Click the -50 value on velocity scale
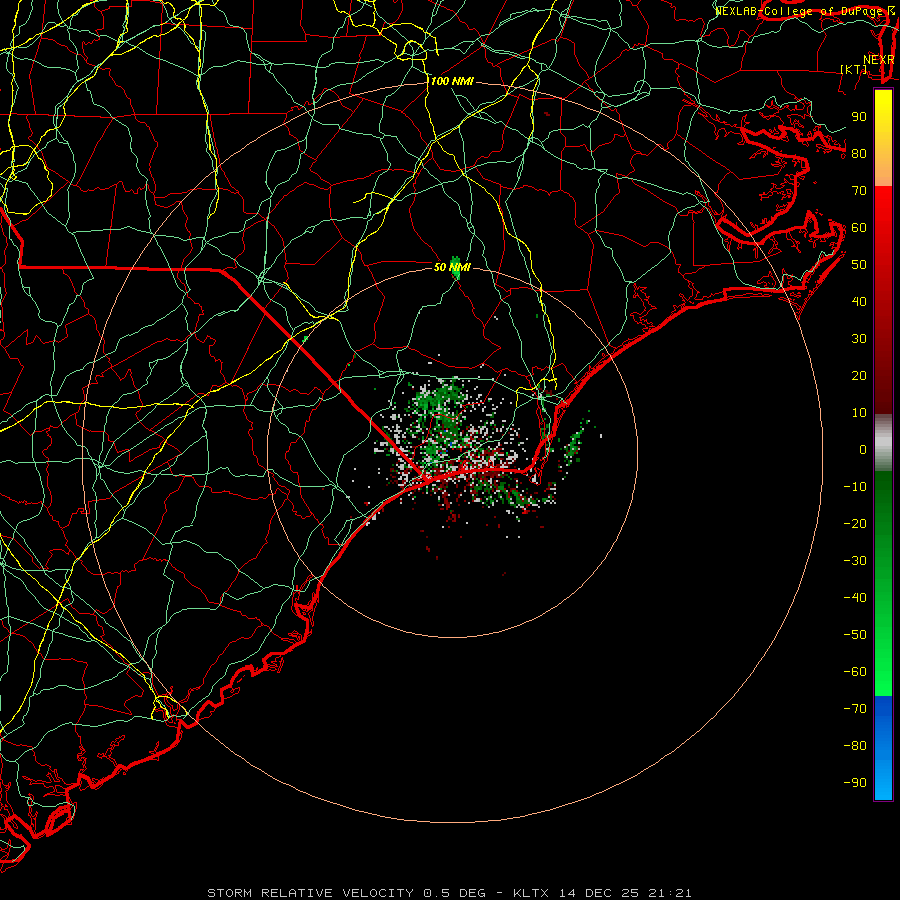Image resolution: width=900 pixels, height=900 pixels. pos(855,634)
